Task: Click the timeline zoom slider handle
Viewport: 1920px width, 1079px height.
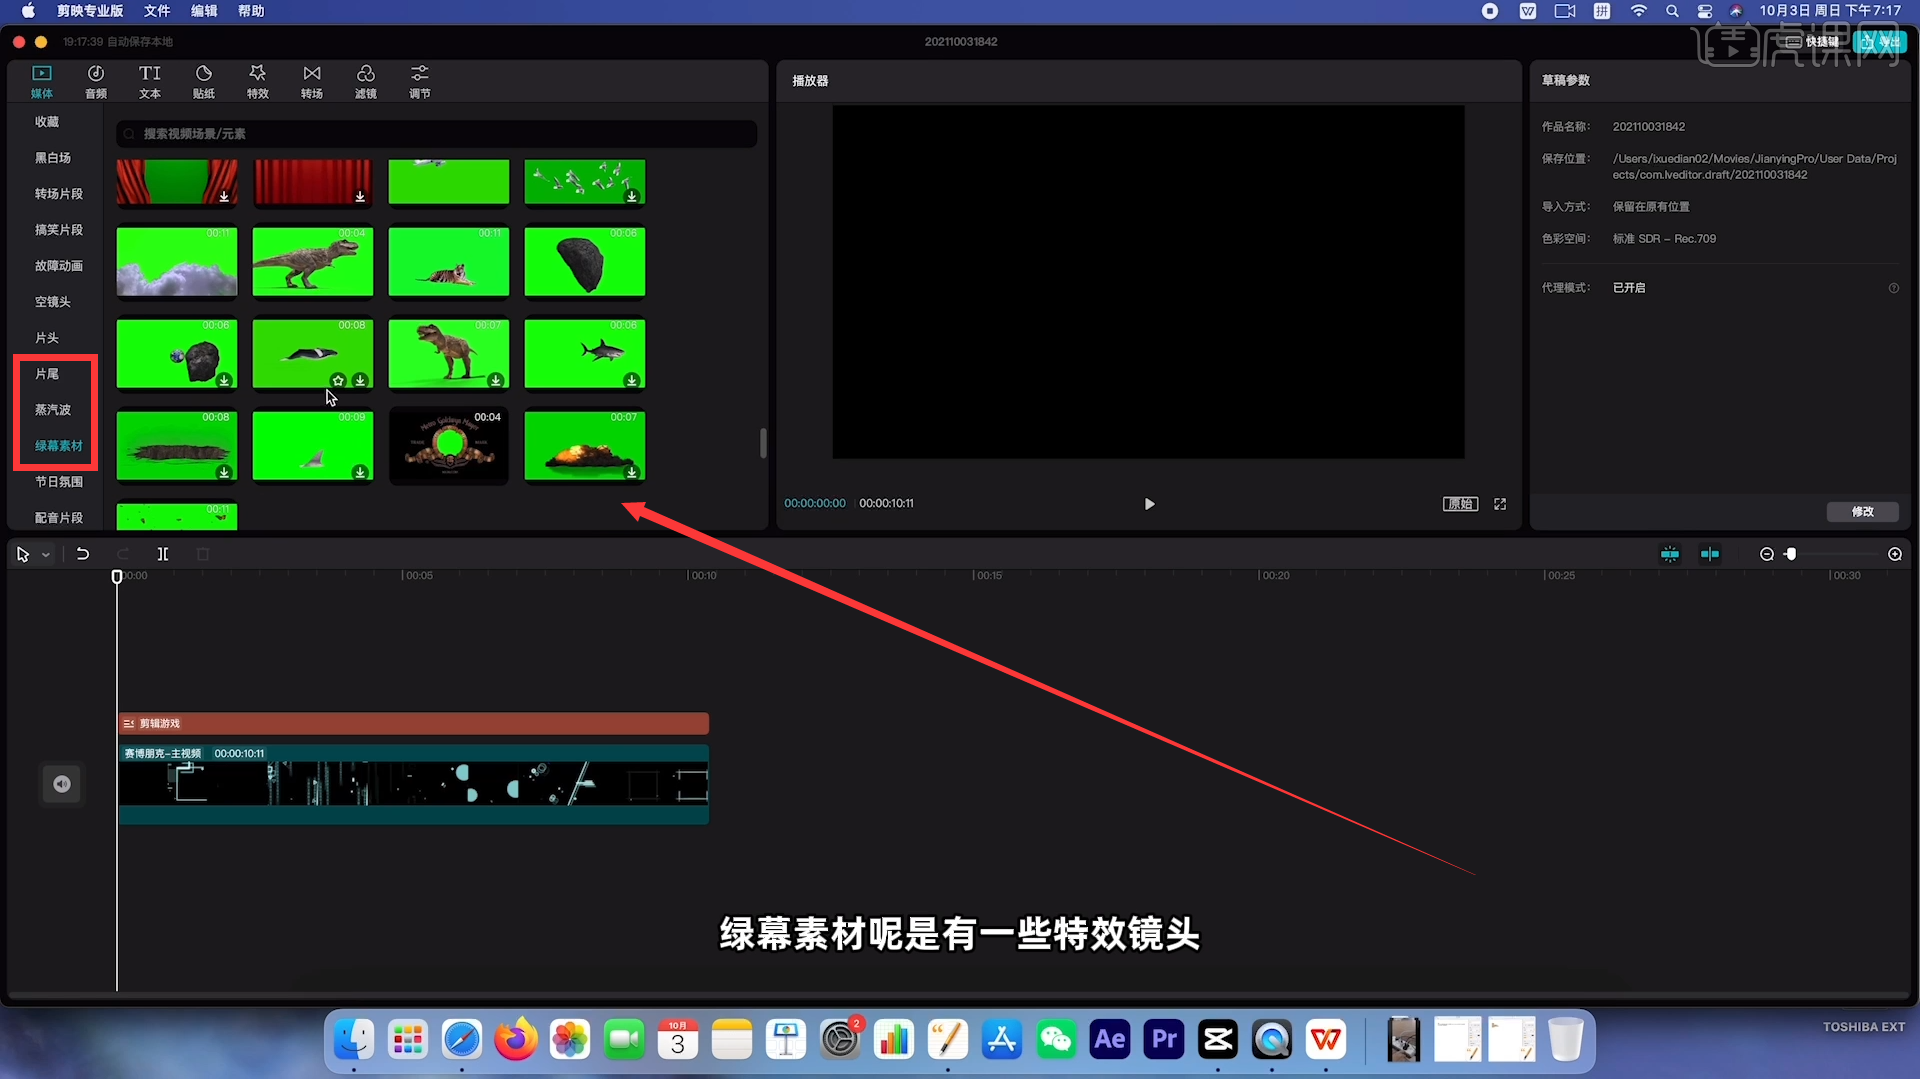Action: 1791,554
